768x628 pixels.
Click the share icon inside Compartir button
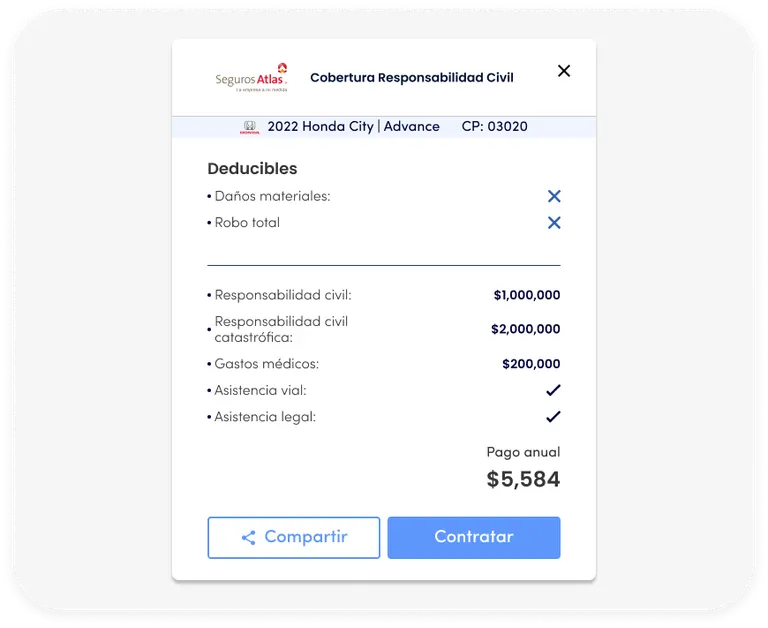point(249,537)
